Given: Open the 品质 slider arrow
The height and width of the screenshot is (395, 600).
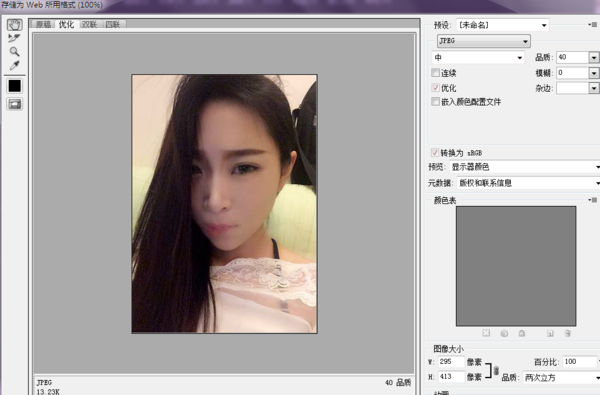Looking at the screenshot, I should [x=593, y=57].
